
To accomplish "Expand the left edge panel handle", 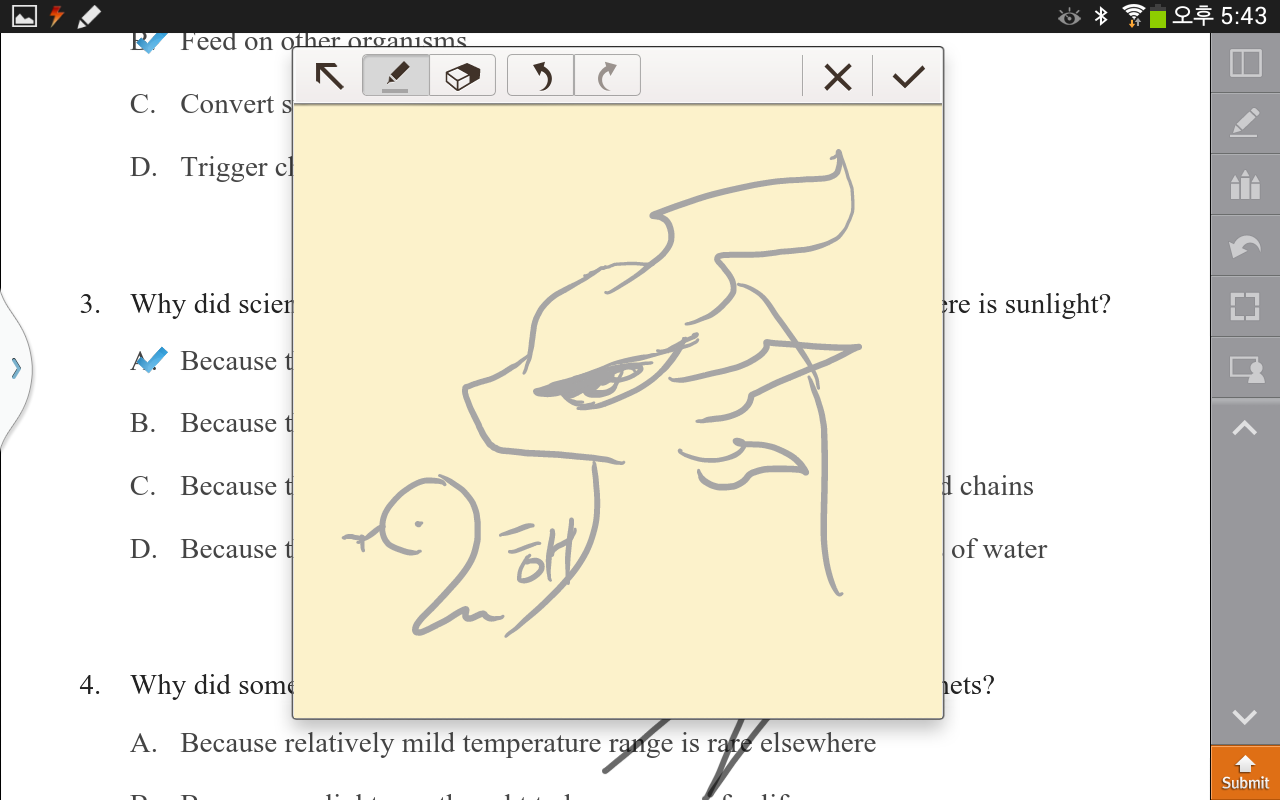I will coord(15,368).
